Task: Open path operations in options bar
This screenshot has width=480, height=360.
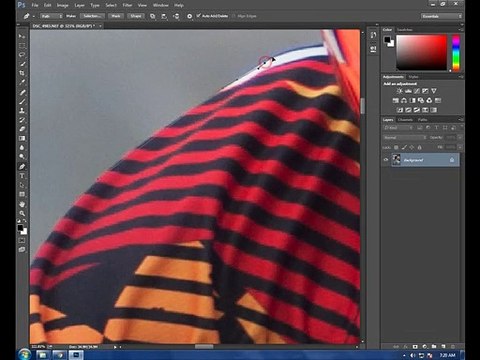Action: 153,16
